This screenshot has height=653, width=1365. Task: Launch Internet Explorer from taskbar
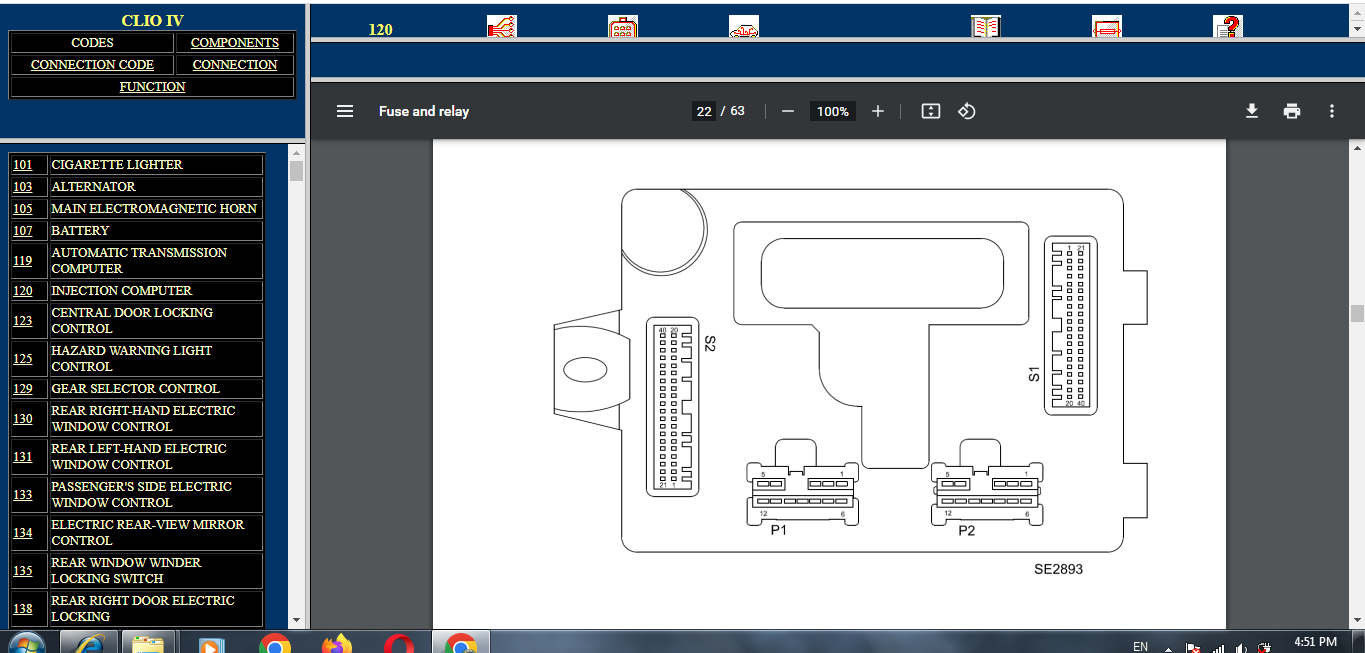click(x=89, y=643)
